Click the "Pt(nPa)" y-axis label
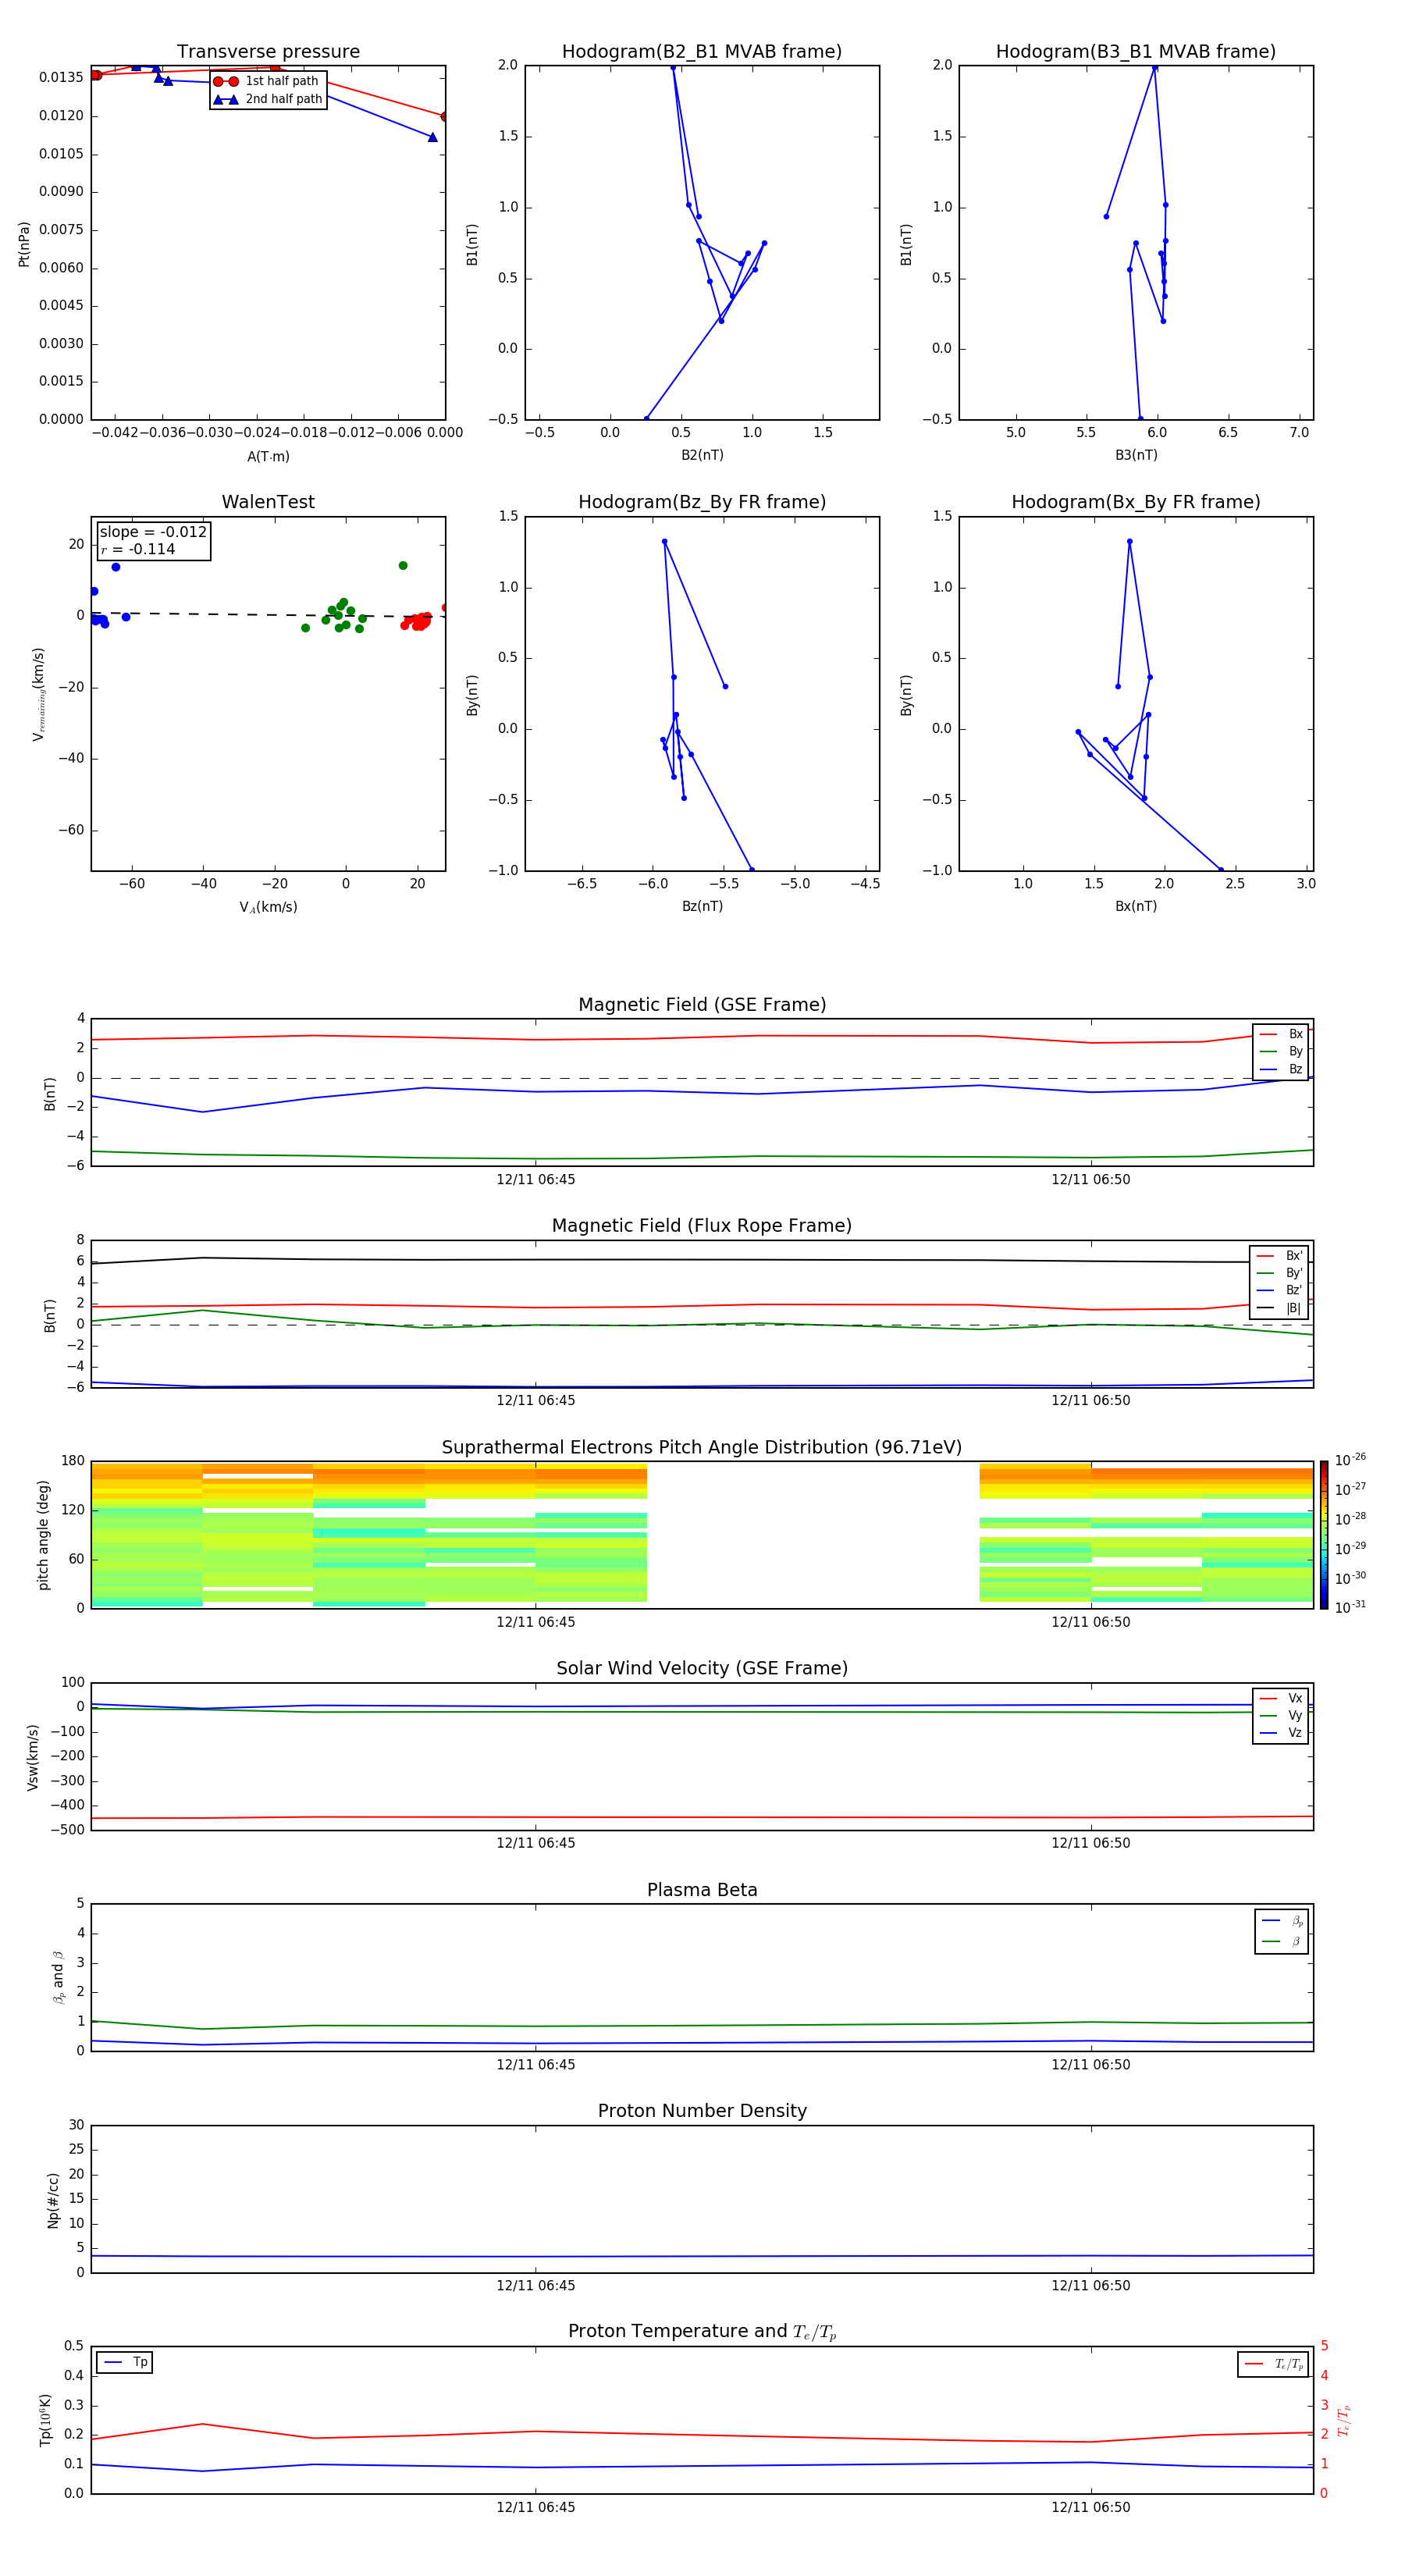This screenshot has width=1405, height=2576. click(24, 244)
